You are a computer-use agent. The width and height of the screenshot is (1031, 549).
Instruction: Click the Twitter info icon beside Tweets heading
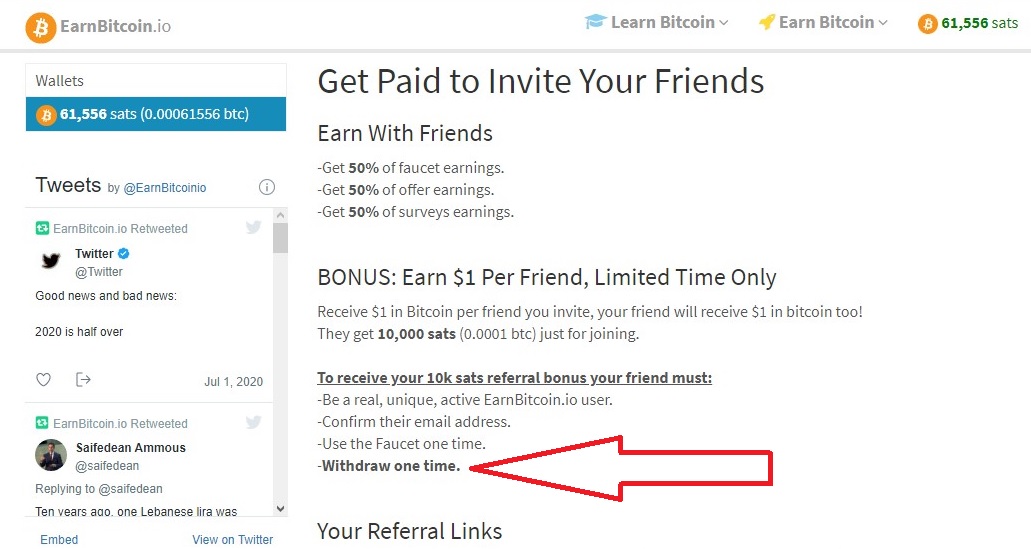tap(267, 187)
